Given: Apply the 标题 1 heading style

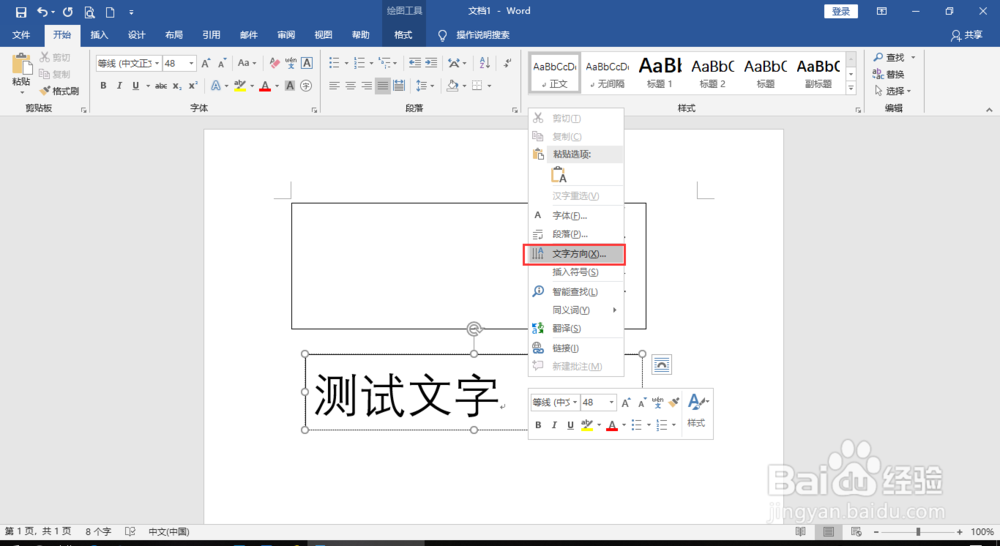Looking at the screenshot, I should click(x=660, y=73).
